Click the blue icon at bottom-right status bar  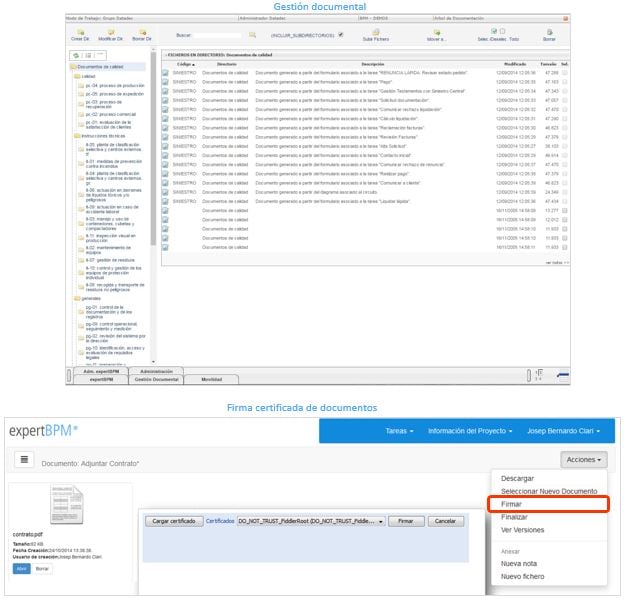[x=563, y=375]
